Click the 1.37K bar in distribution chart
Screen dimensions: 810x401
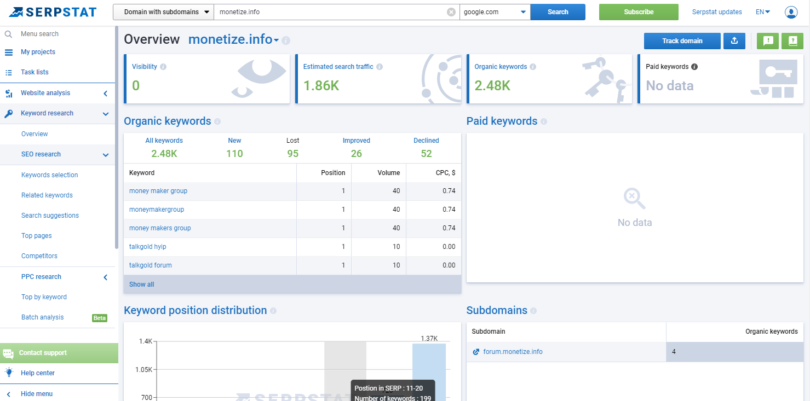click(429, 372)
